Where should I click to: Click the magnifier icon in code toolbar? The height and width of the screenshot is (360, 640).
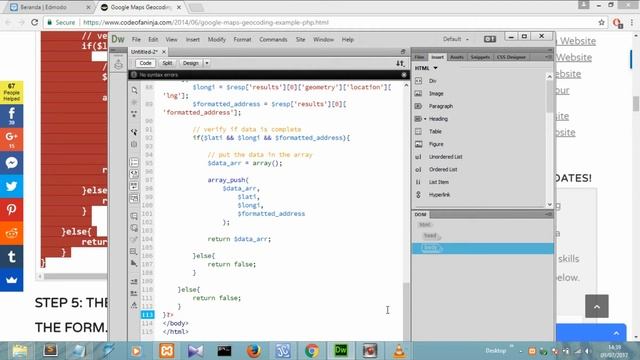[x=134, y=90]
